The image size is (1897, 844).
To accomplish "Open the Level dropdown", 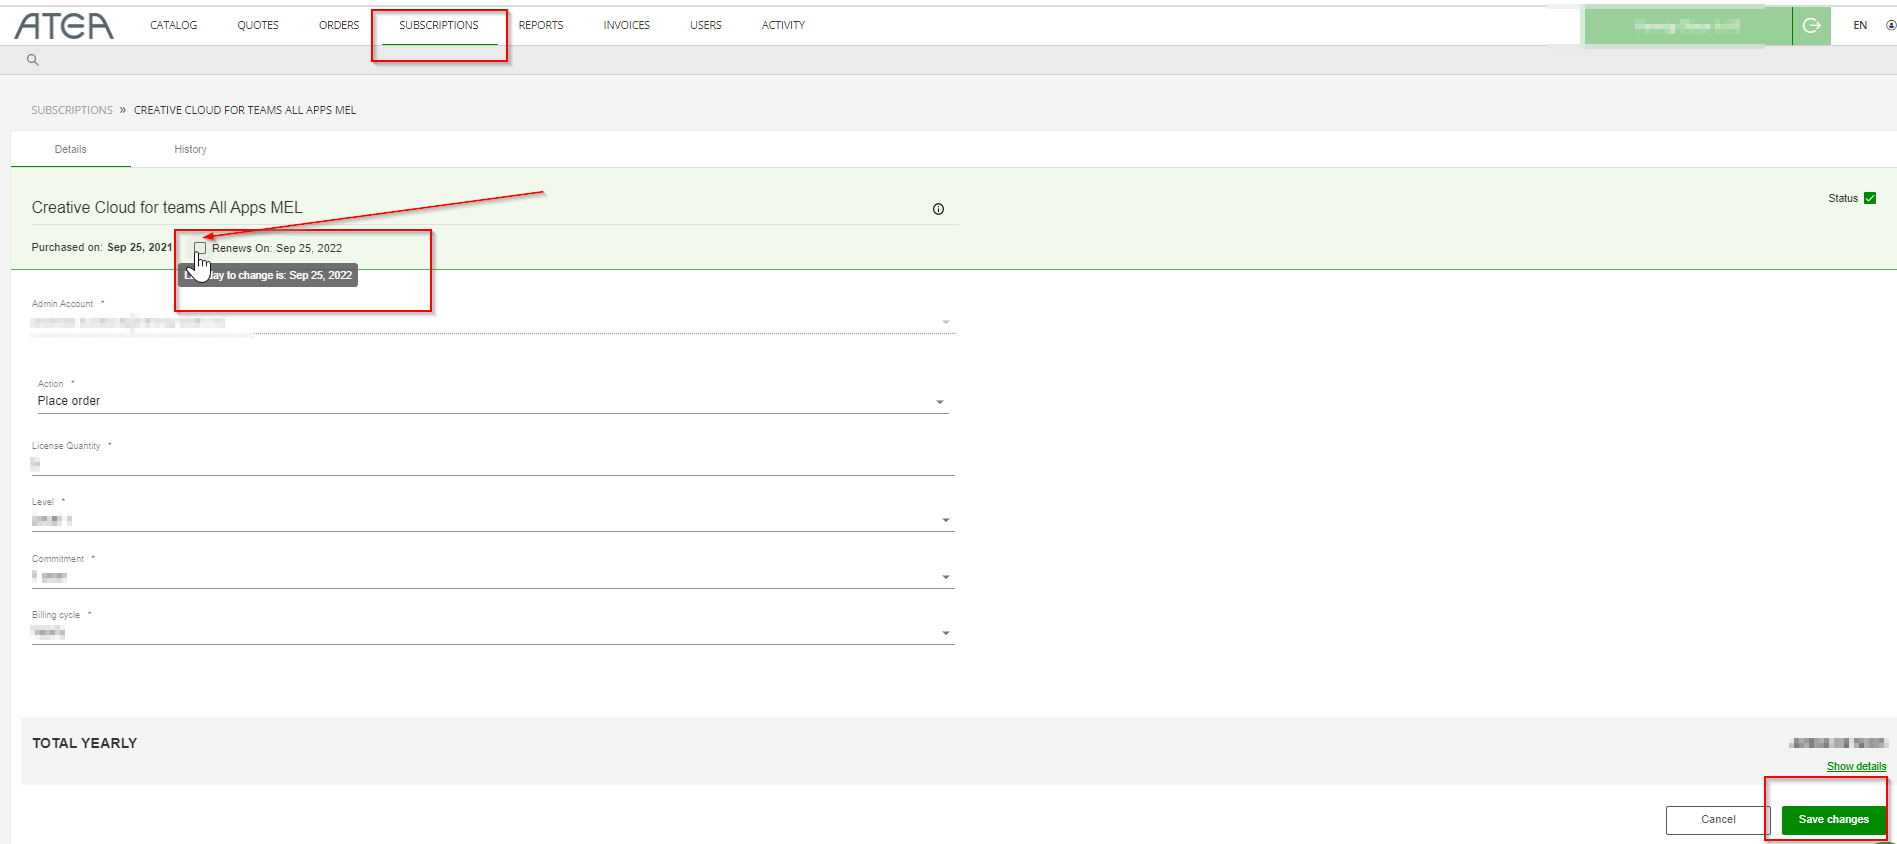I will 493,520.
